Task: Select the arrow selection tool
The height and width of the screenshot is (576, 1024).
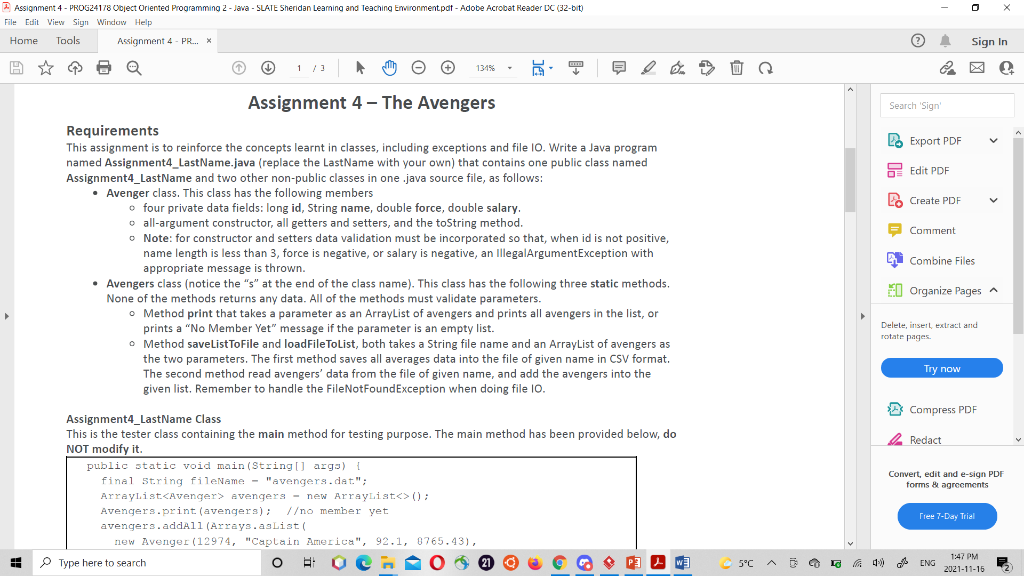Action: [x=360, y=68]
